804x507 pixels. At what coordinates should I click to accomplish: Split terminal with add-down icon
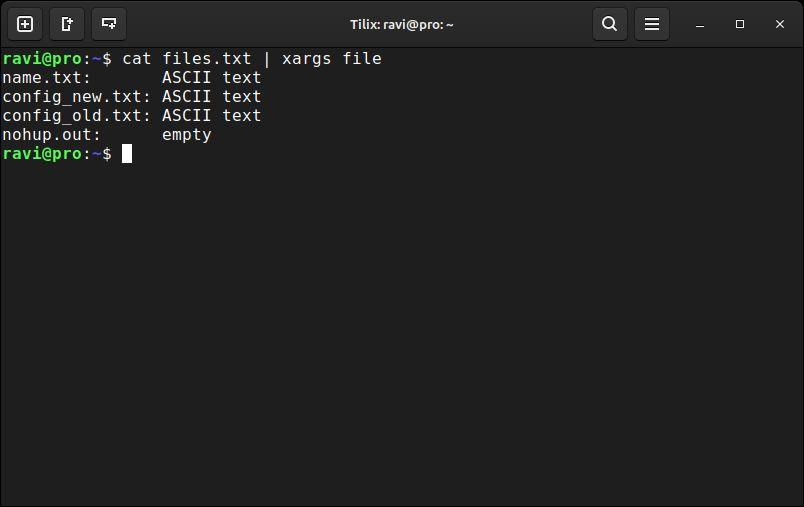tap(109, 24)
